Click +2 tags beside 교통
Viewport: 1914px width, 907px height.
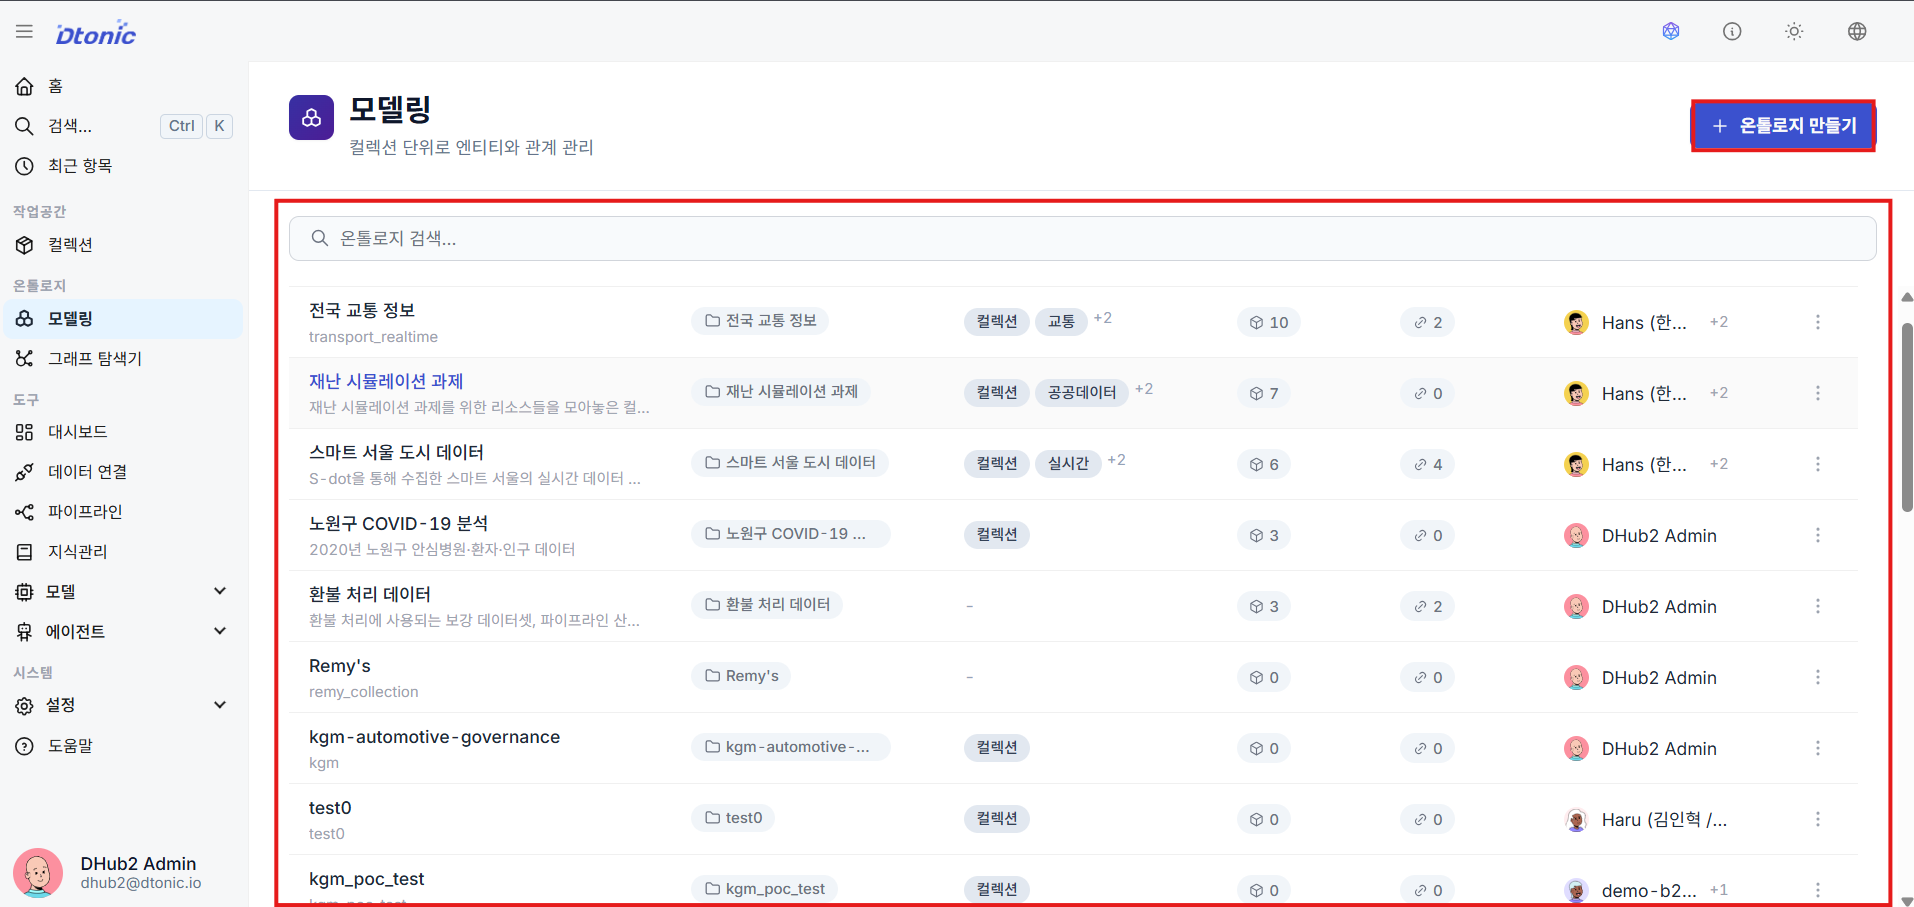(1103, 318)
